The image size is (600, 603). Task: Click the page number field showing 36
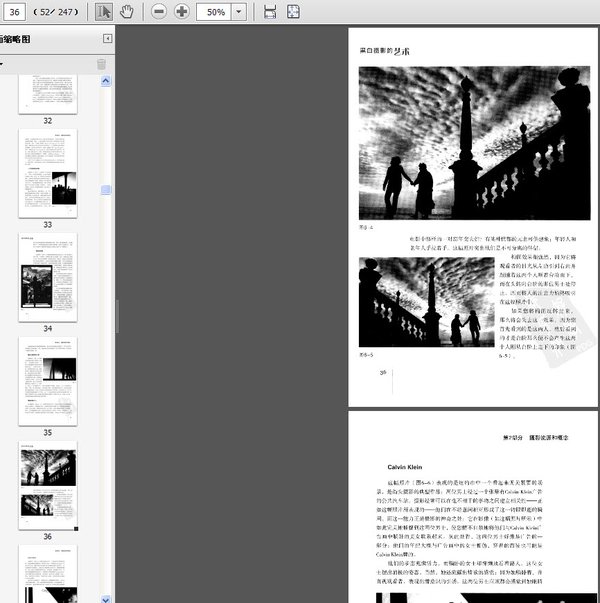pos(15,12)
